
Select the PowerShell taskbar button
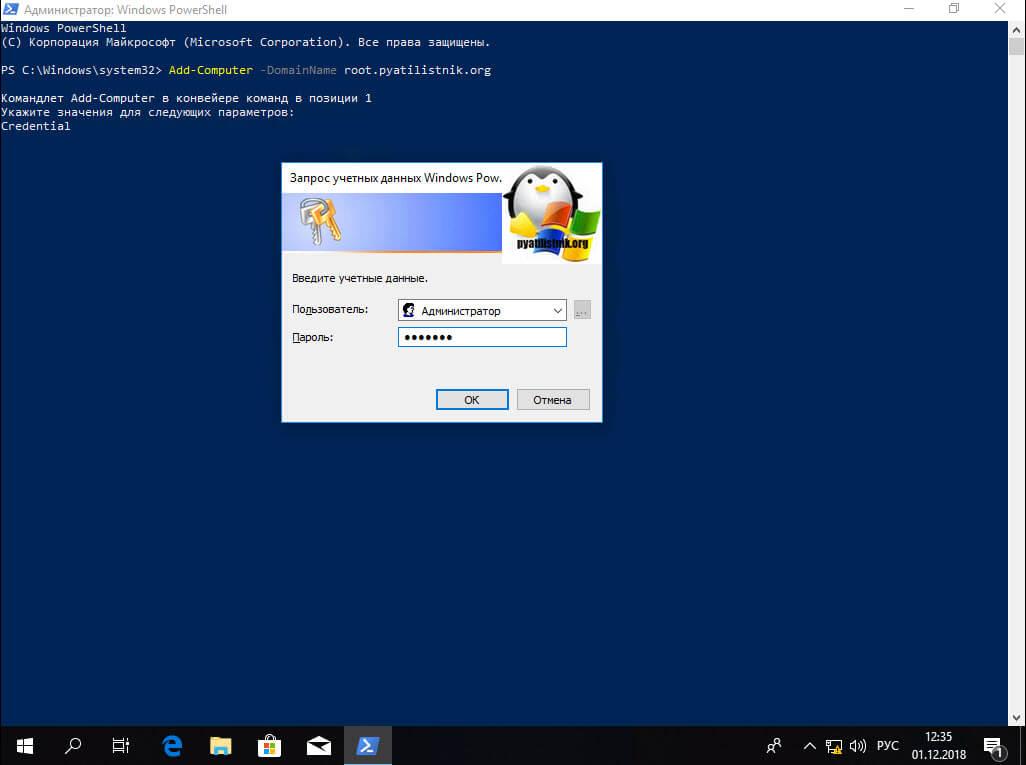tap(367, 745)
